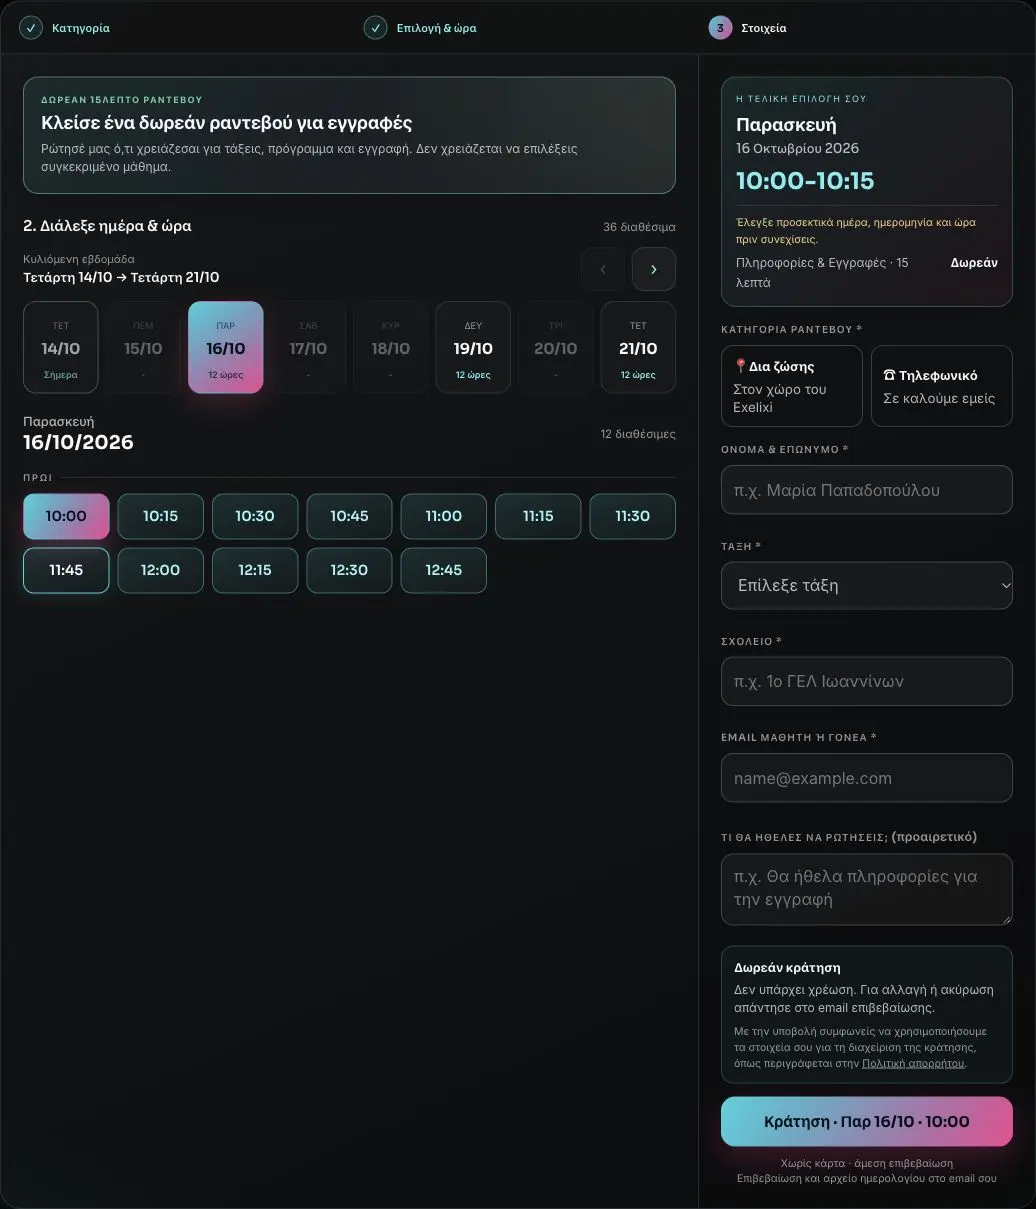Screen dimensions: 1036x1209
Task: Click the Τετάρτη 14/10 → Τετάρτη 21/10 range
Action: tap(121, 277)
